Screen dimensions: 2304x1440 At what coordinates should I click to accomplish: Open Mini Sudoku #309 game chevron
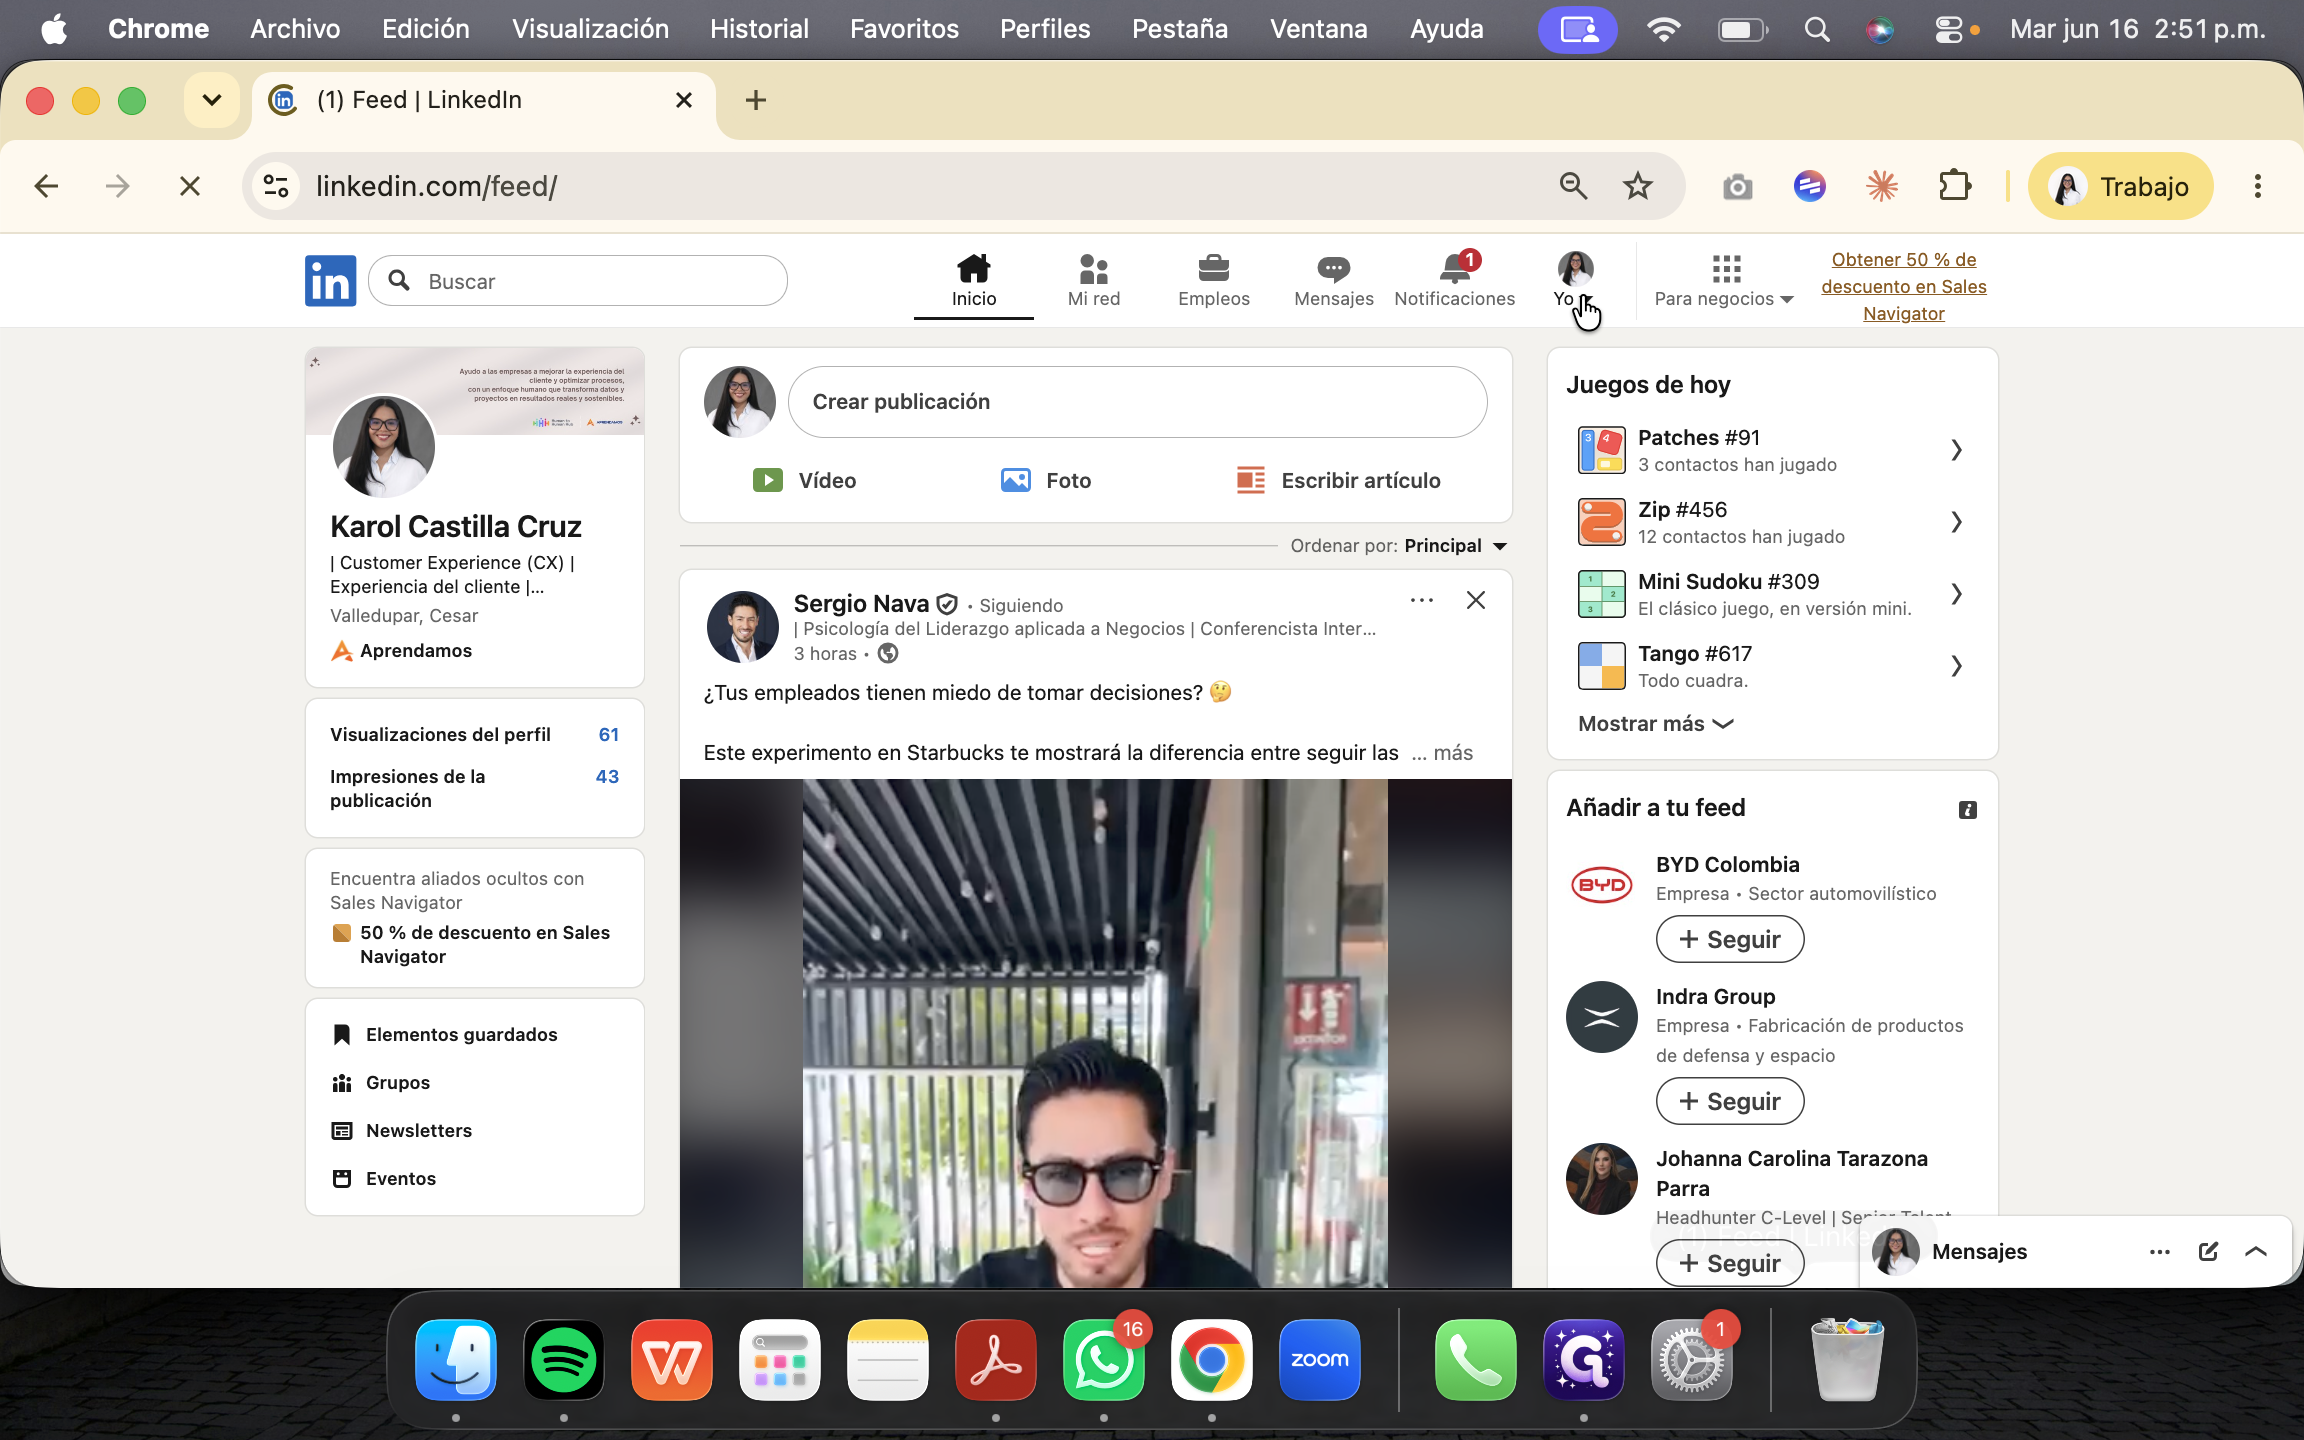[x=1956, y=594]
